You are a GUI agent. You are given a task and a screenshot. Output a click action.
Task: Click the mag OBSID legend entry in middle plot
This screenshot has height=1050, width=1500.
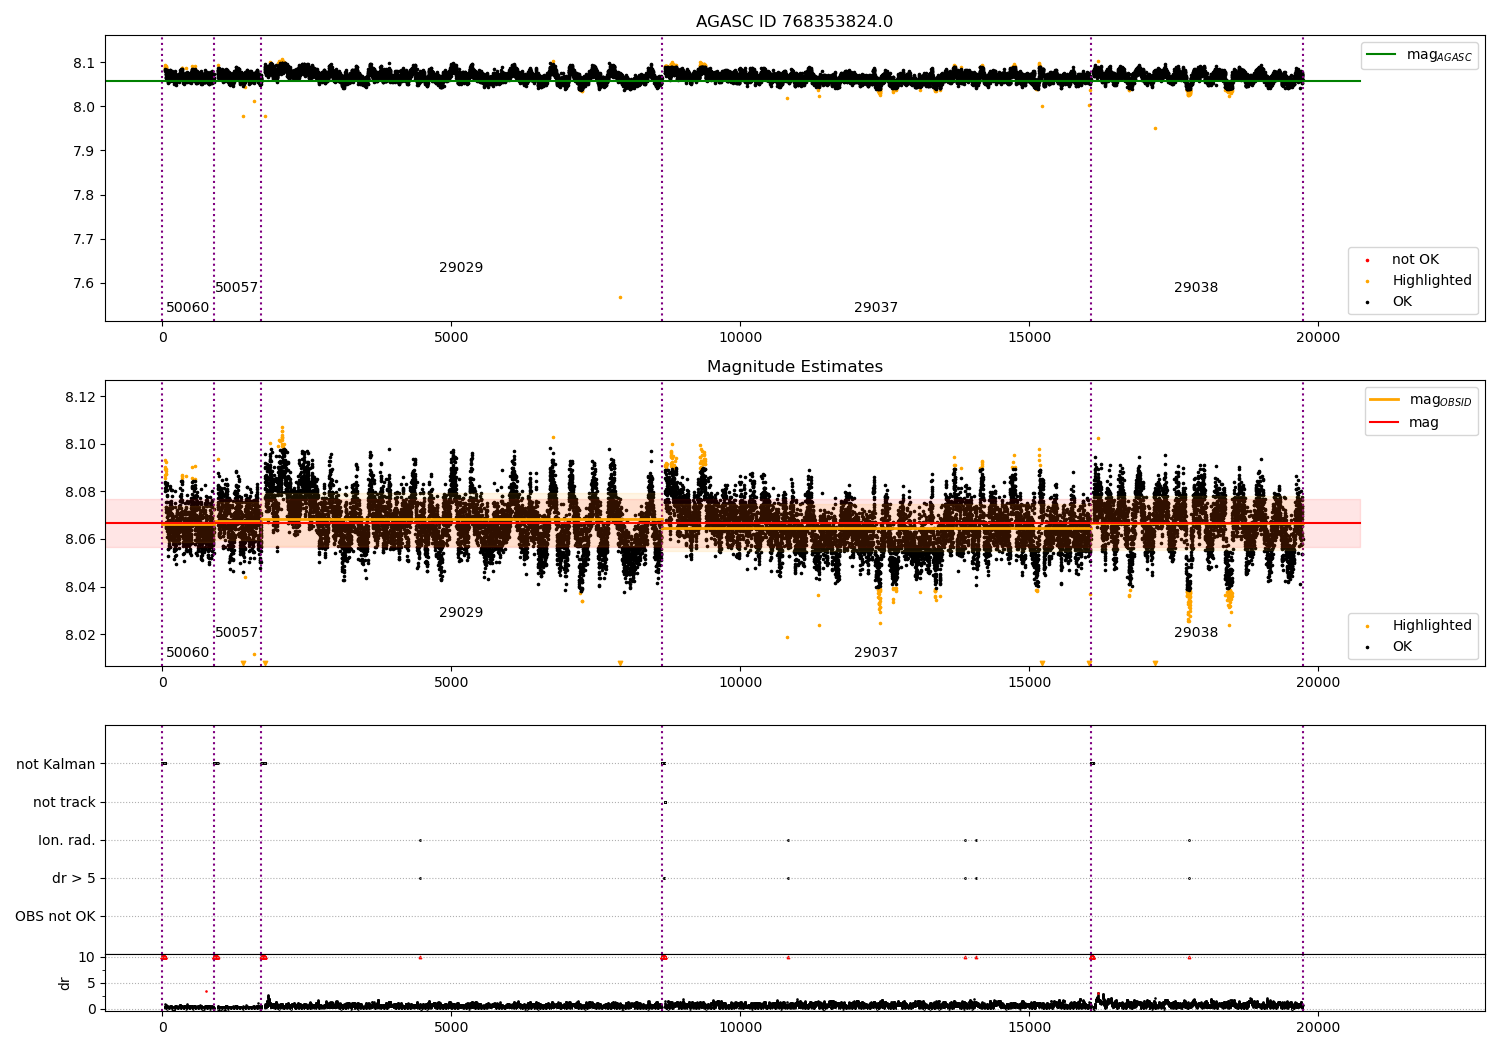[1422, 400]
